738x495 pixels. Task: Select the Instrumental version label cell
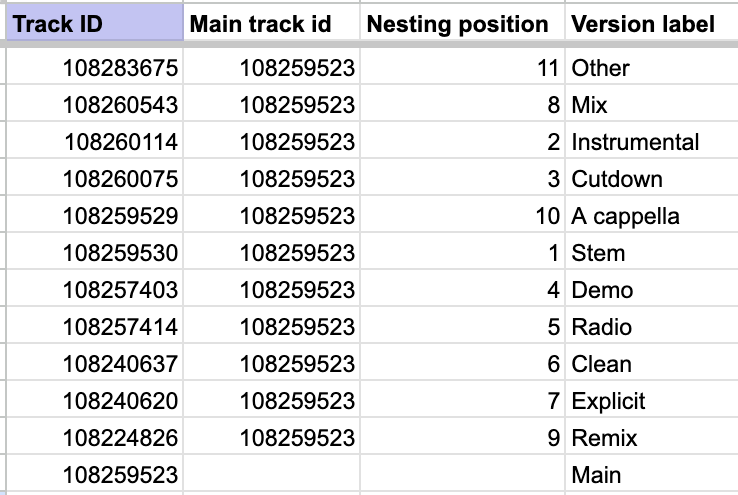click(651, 140)
